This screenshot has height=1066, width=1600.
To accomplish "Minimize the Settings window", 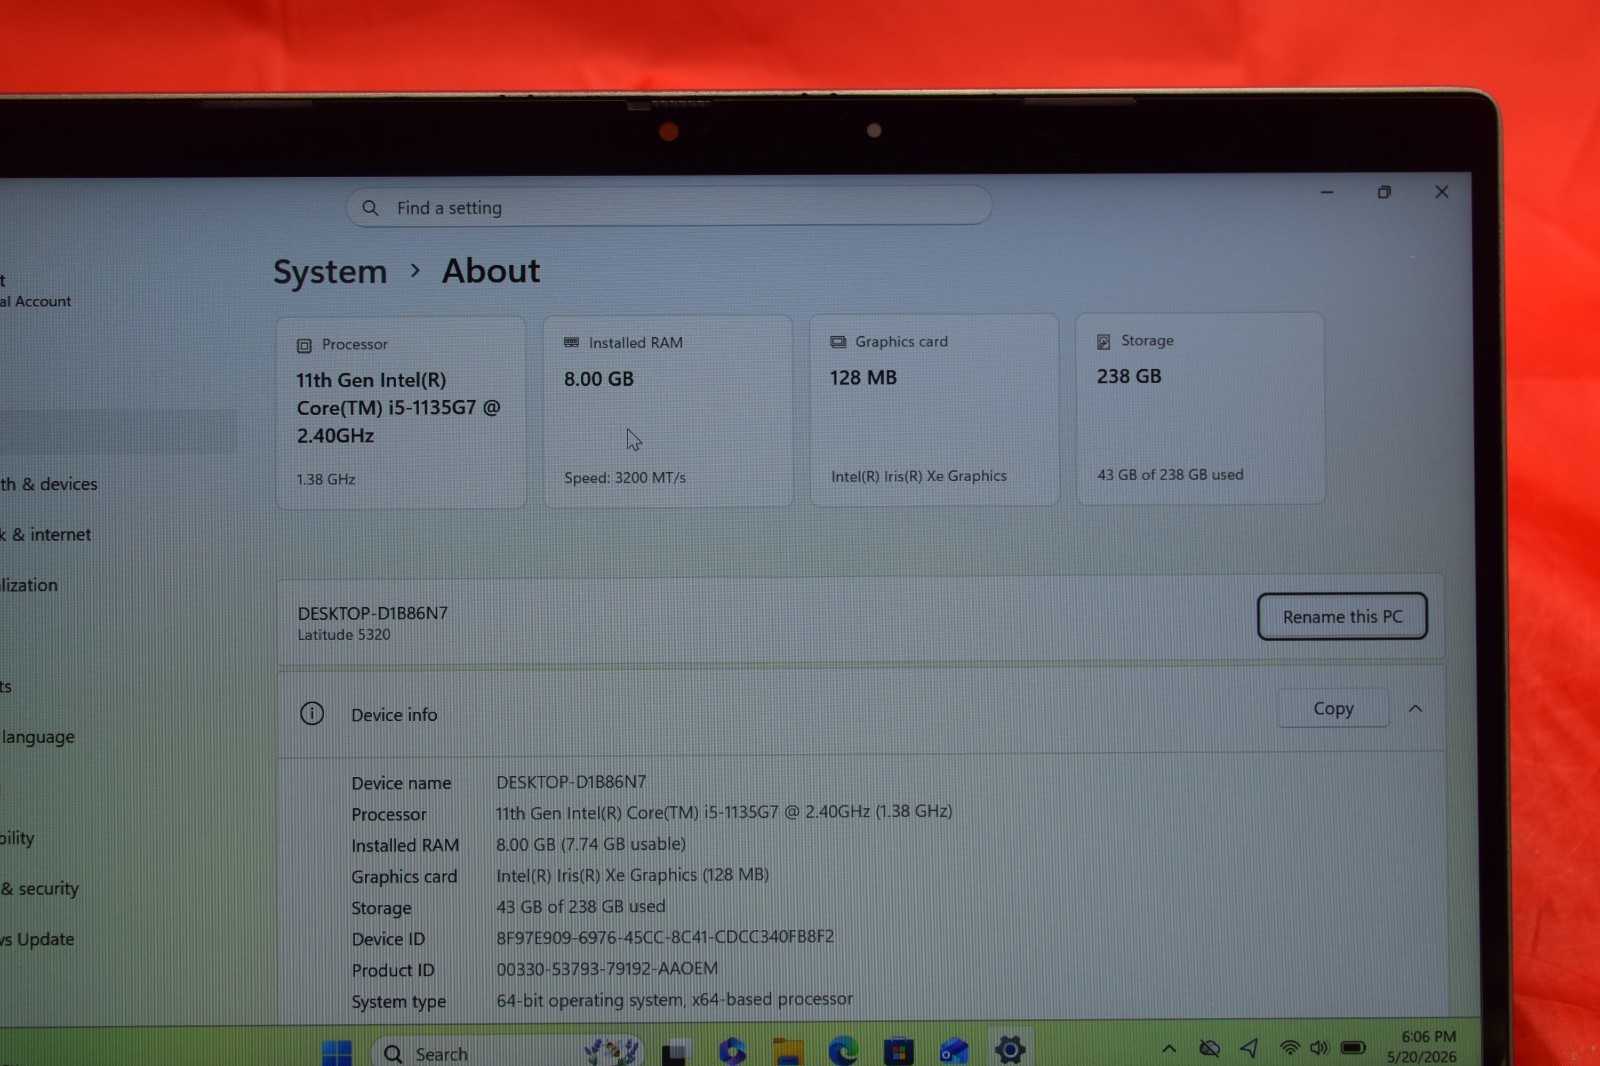I will pyautogui.click(x=1327, y=192).
